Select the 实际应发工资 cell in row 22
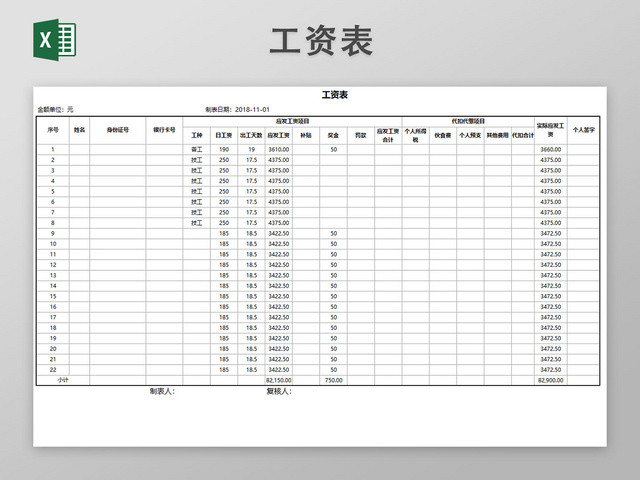640x480 pixels. point(551,370)
